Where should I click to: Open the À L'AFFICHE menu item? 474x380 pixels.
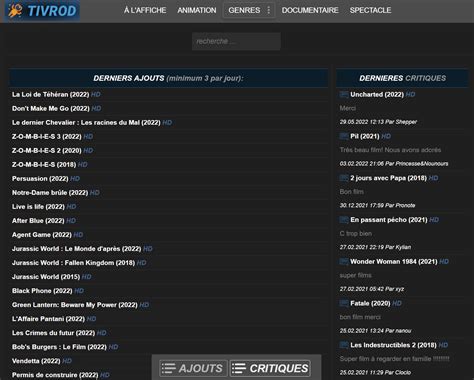(145, 10)
